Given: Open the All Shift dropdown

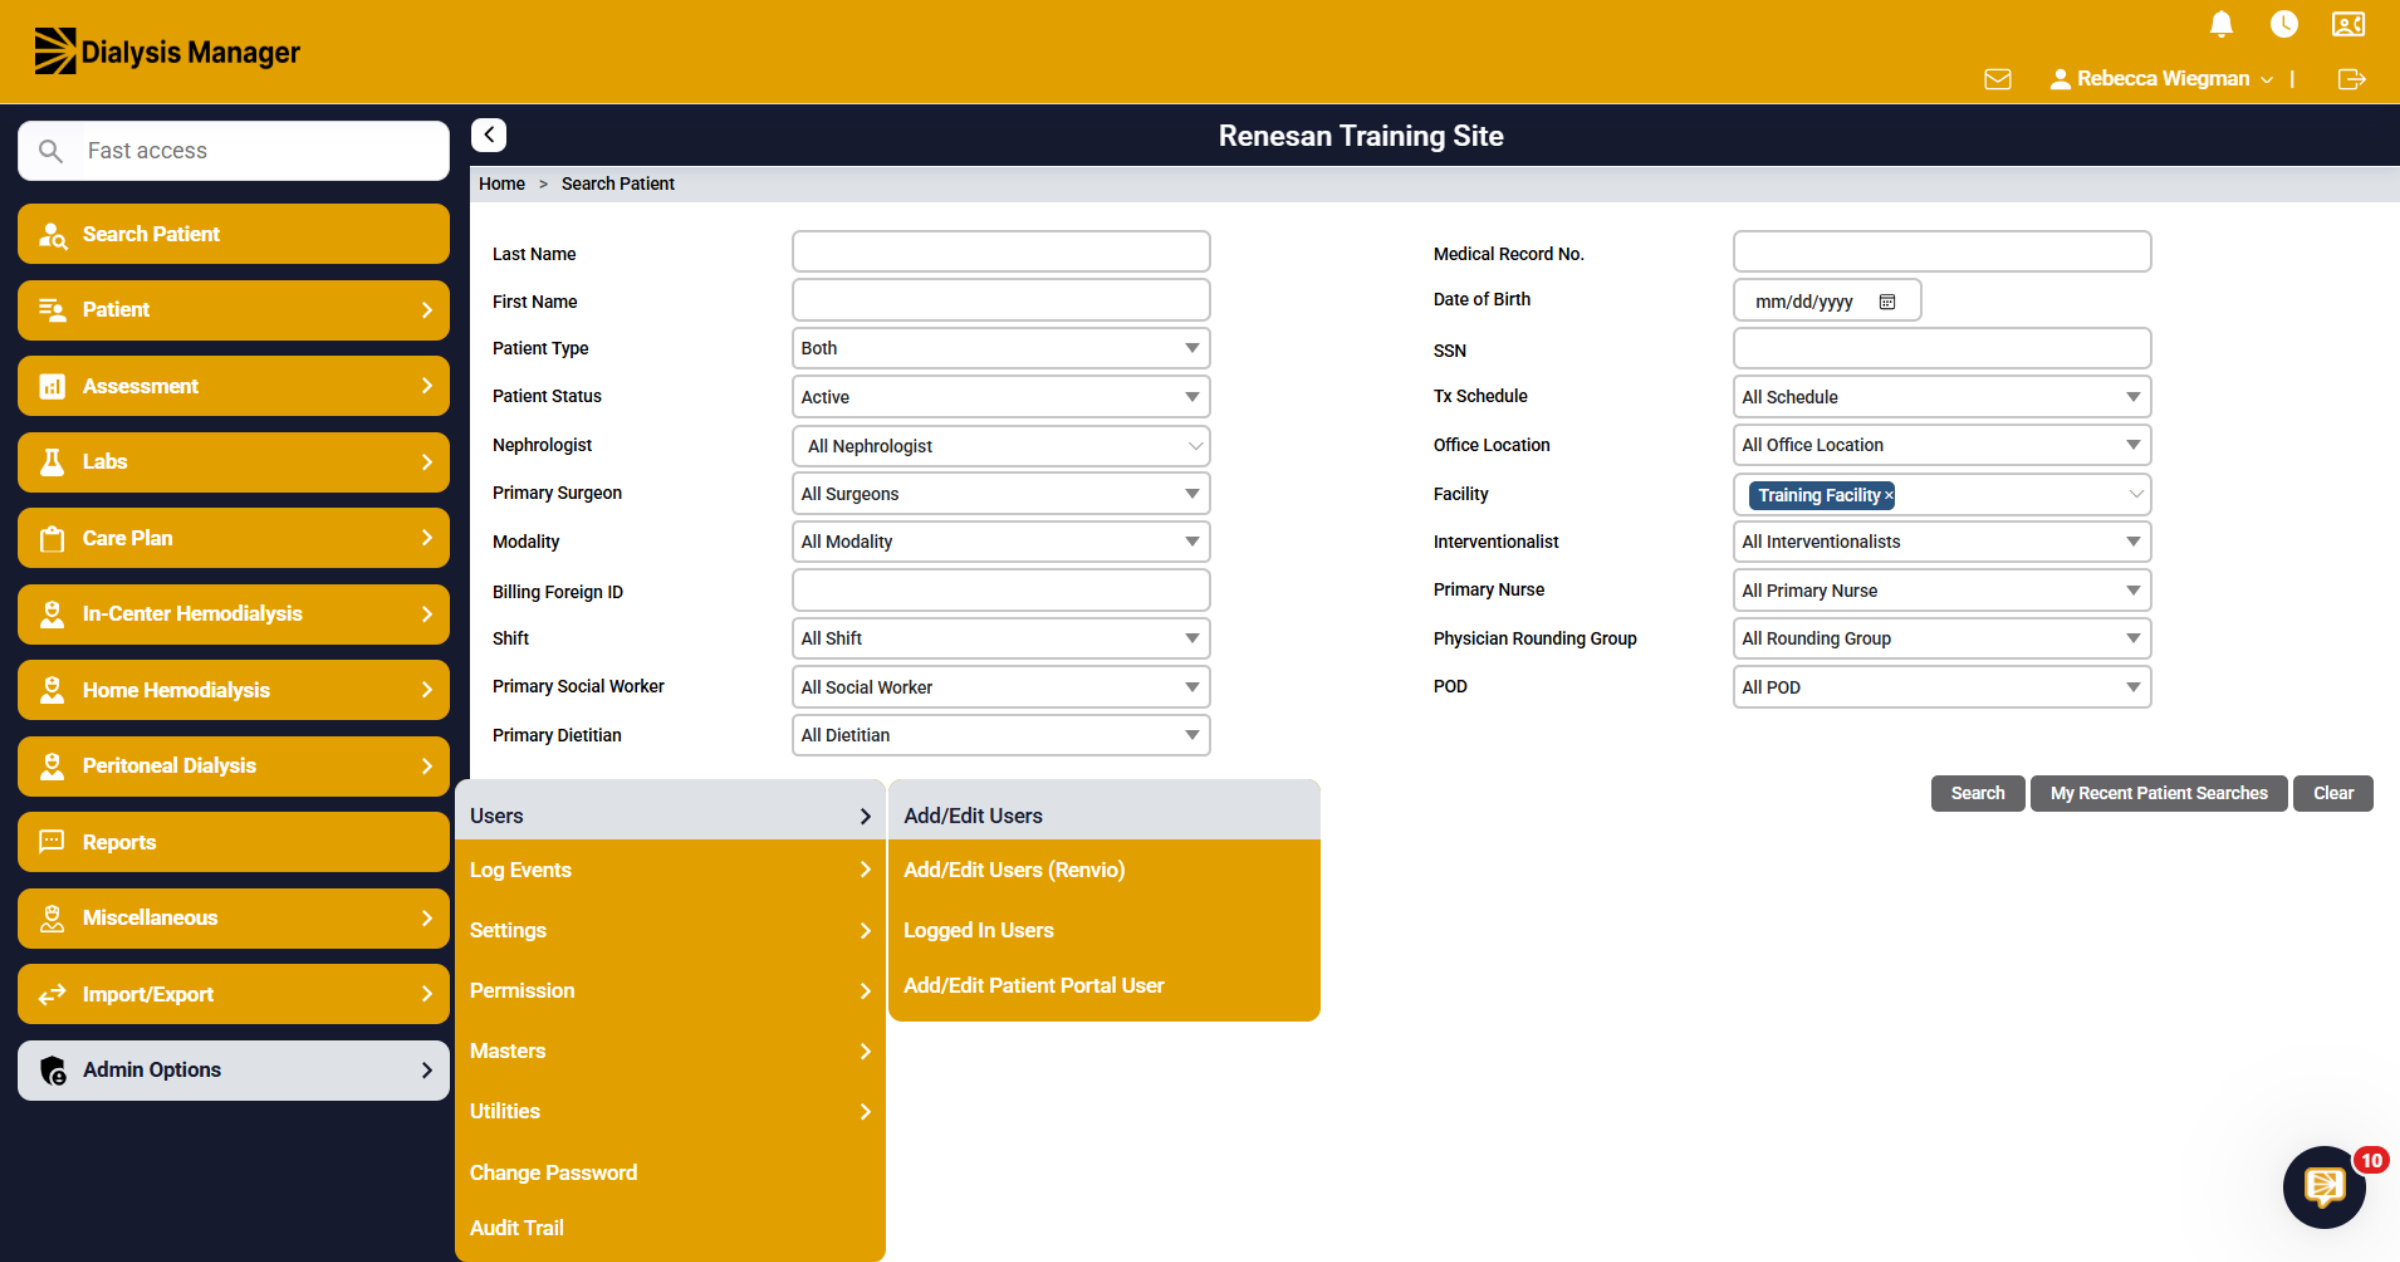Looking at the screenshot, I should (x=1001, y=638).
